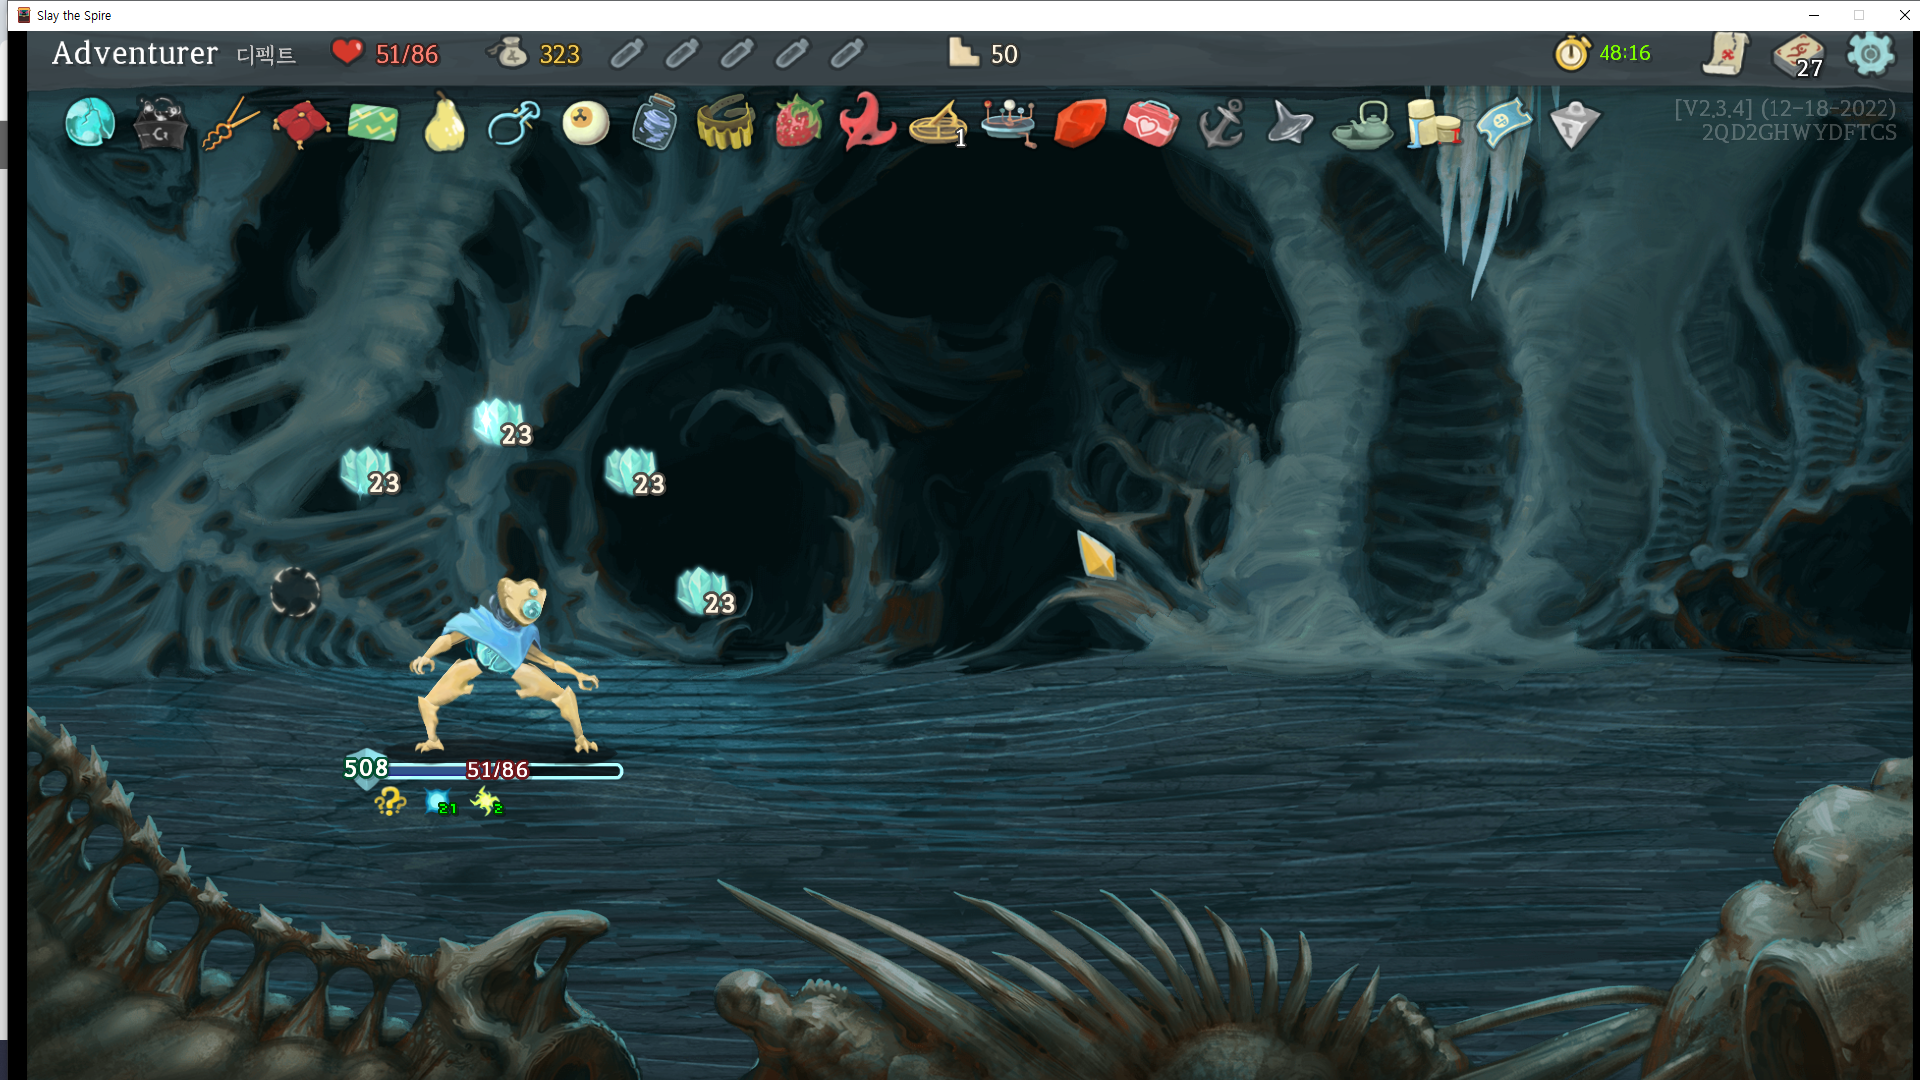1920x1080 pixels.
Task: Select the first empty potion slot
Action: (x=628, y=53)
